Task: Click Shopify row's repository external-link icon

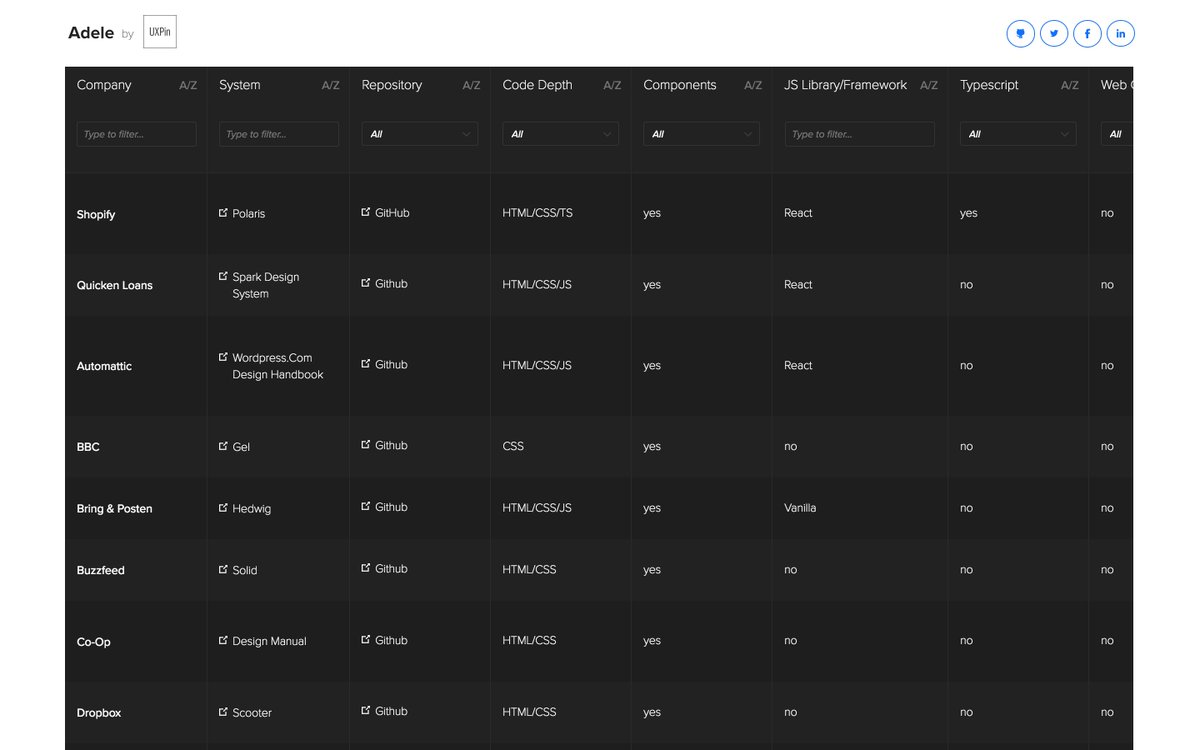Action: point(366,212)
